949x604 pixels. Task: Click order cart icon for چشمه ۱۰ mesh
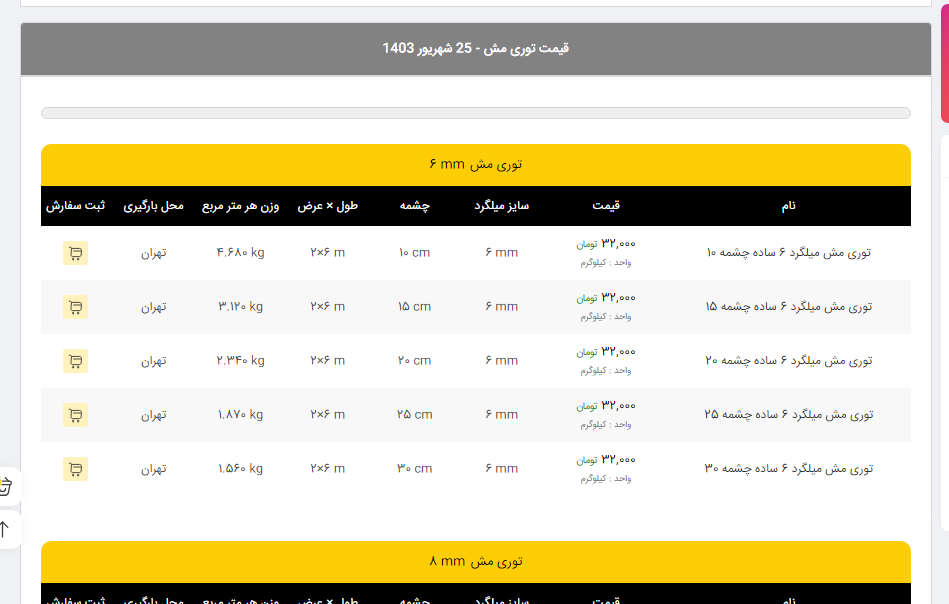[x=75, y=253]
